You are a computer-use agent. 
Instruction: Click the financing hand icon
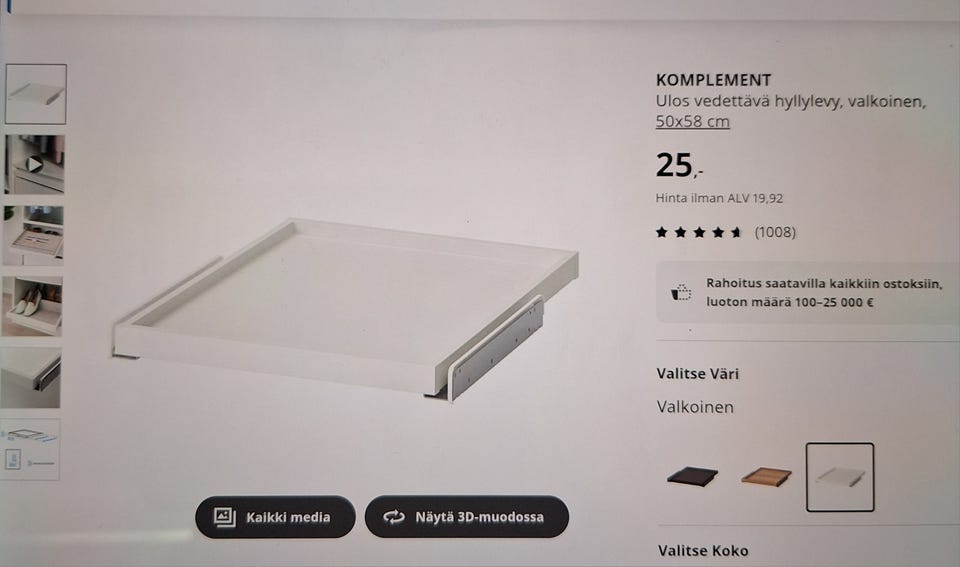pos(681,292)
